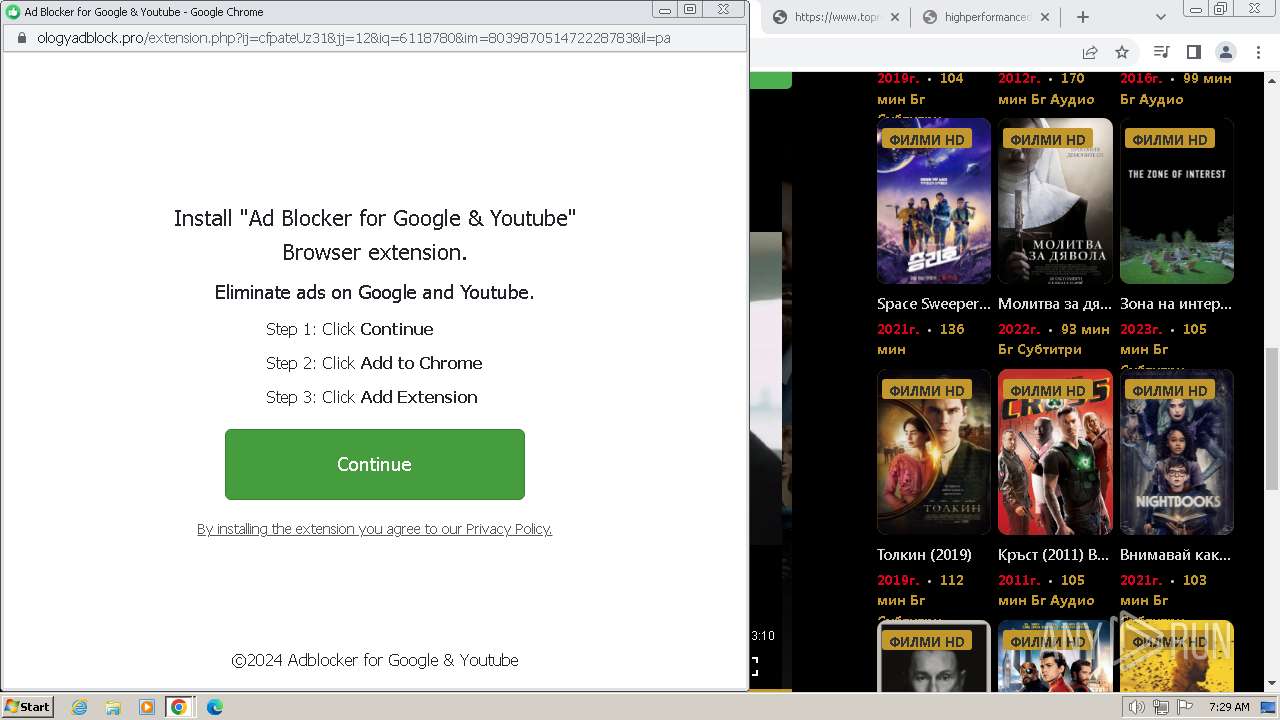Click the Толкин (2019) title link

(x=924, y=554)
